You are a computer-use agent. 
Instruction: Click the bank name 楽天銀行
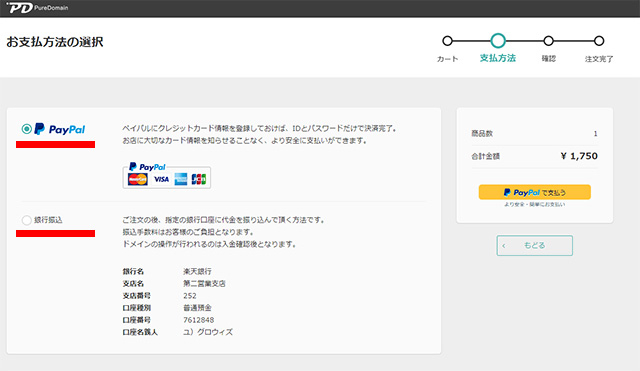[197, 271]
